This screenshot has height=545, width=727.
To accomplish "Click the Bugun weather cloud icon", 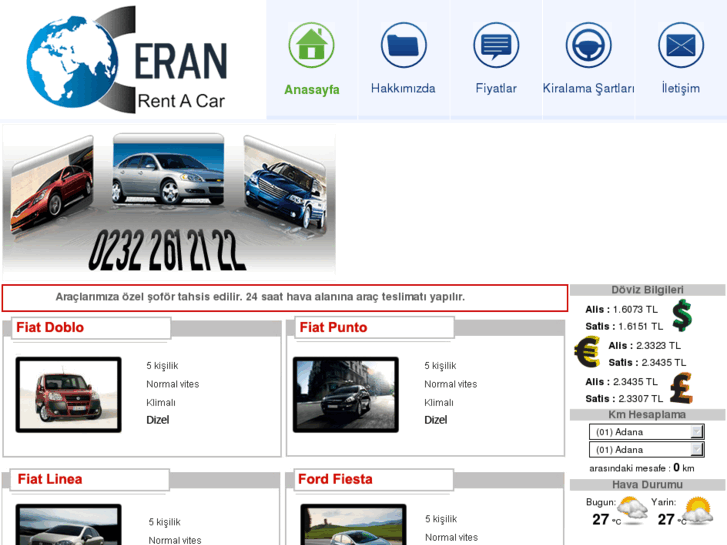I will [632, 510].
